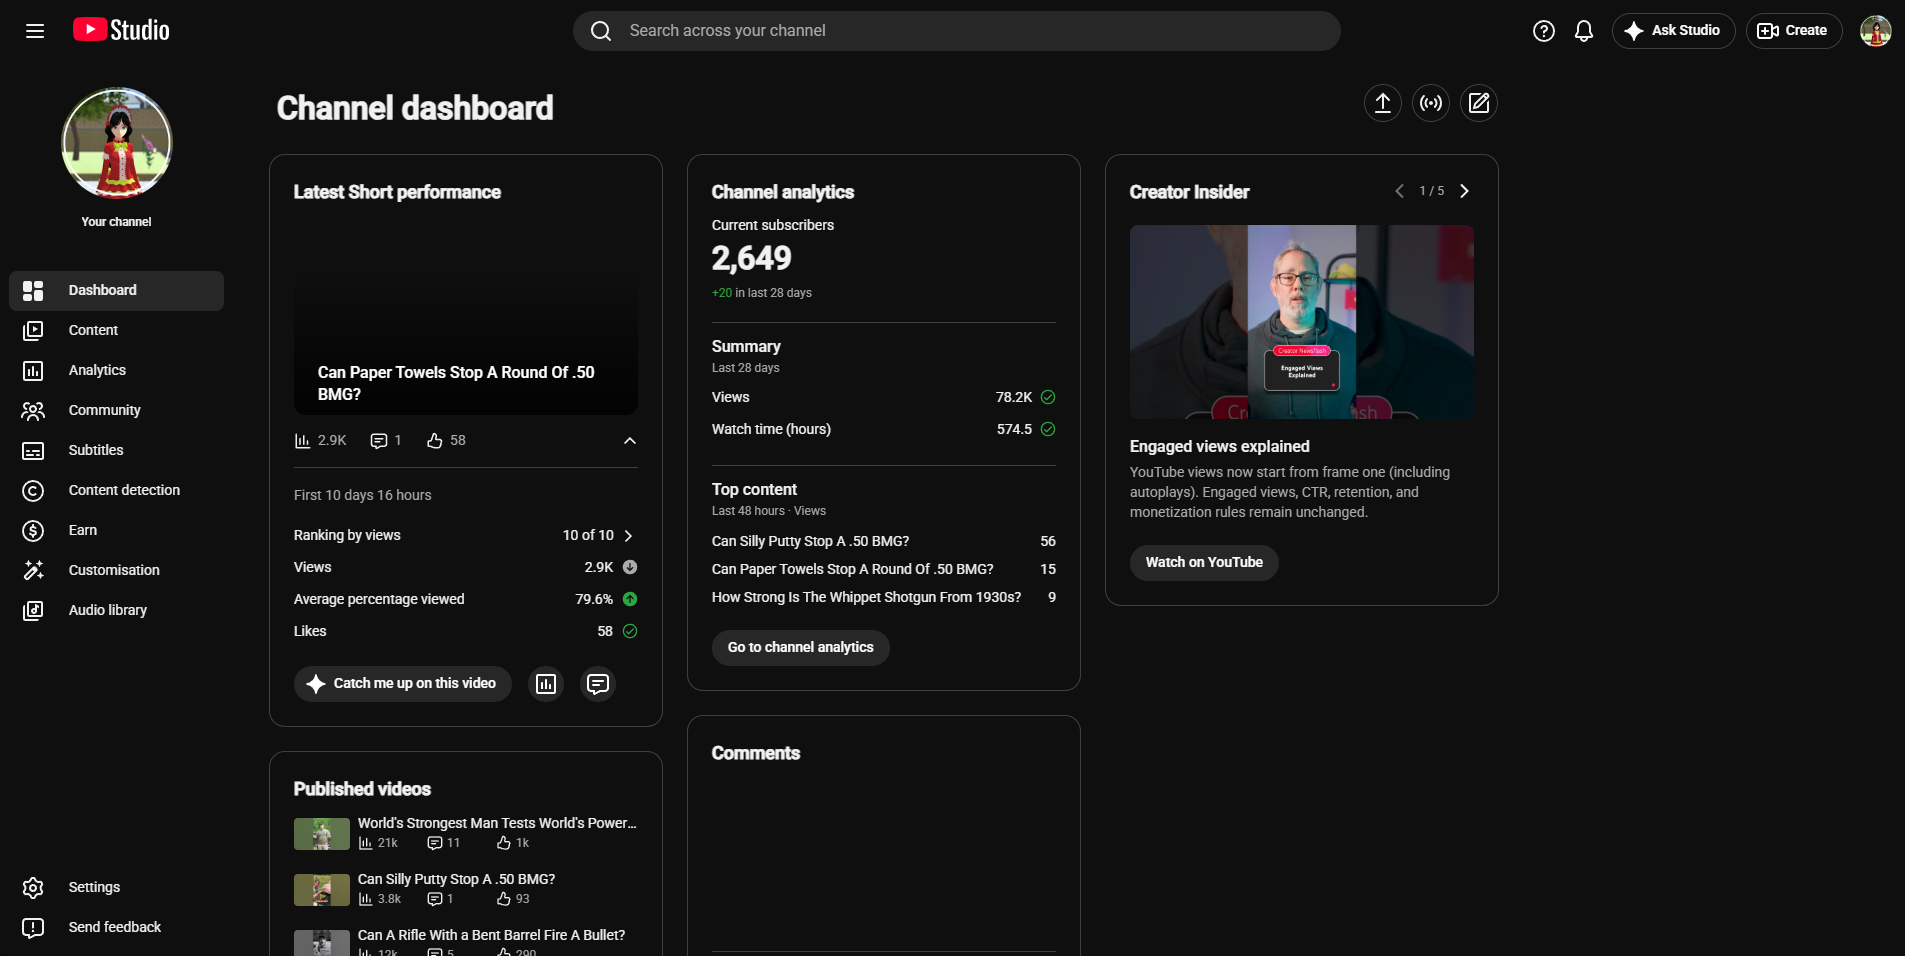Open the notifications bell

[1584, 31]
